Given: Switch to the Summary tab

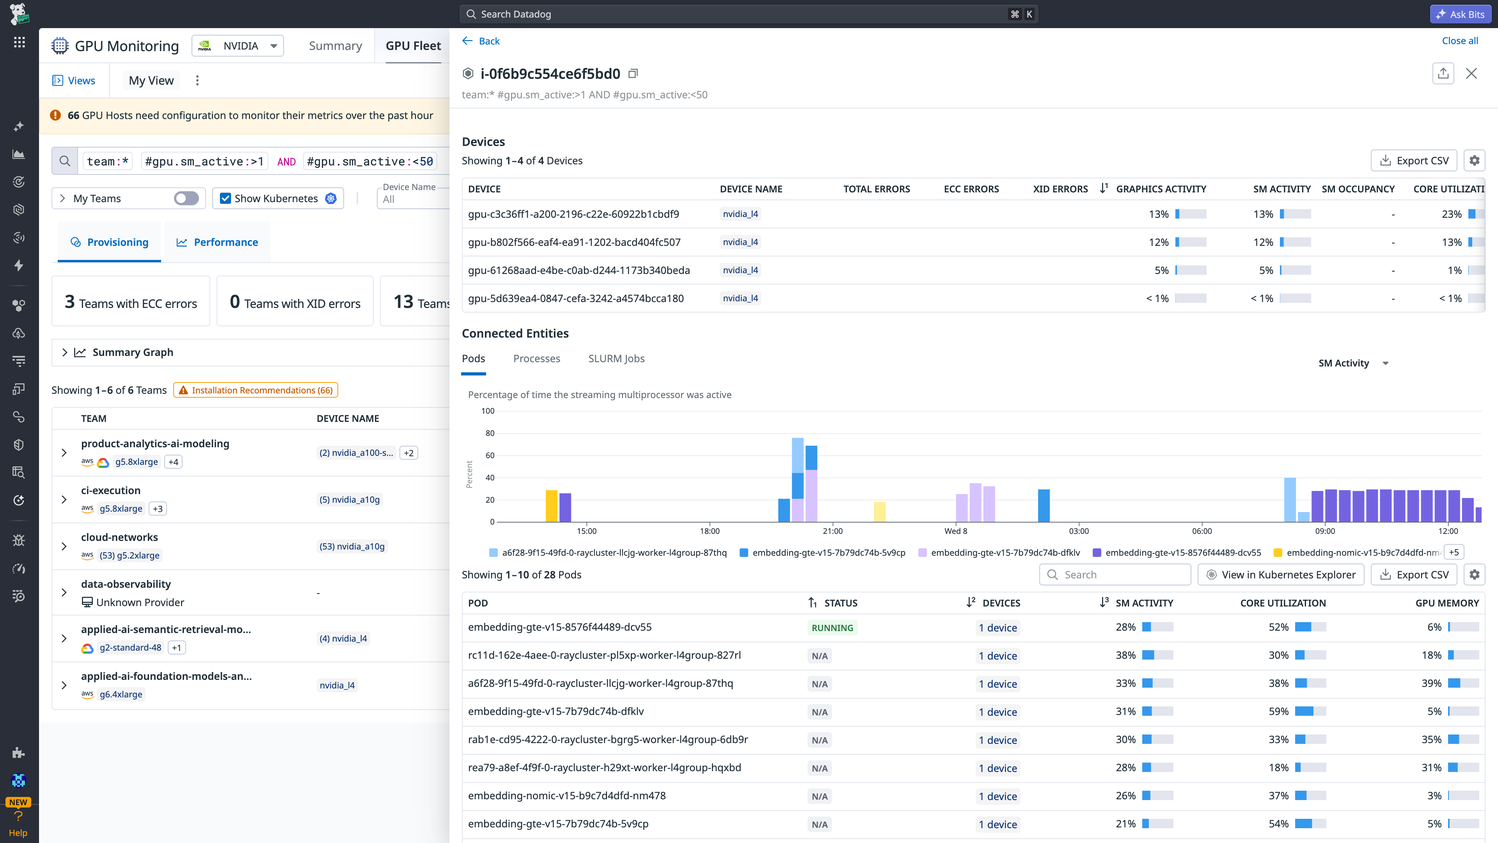Looking at the screenshot, I should pos(335,46).
